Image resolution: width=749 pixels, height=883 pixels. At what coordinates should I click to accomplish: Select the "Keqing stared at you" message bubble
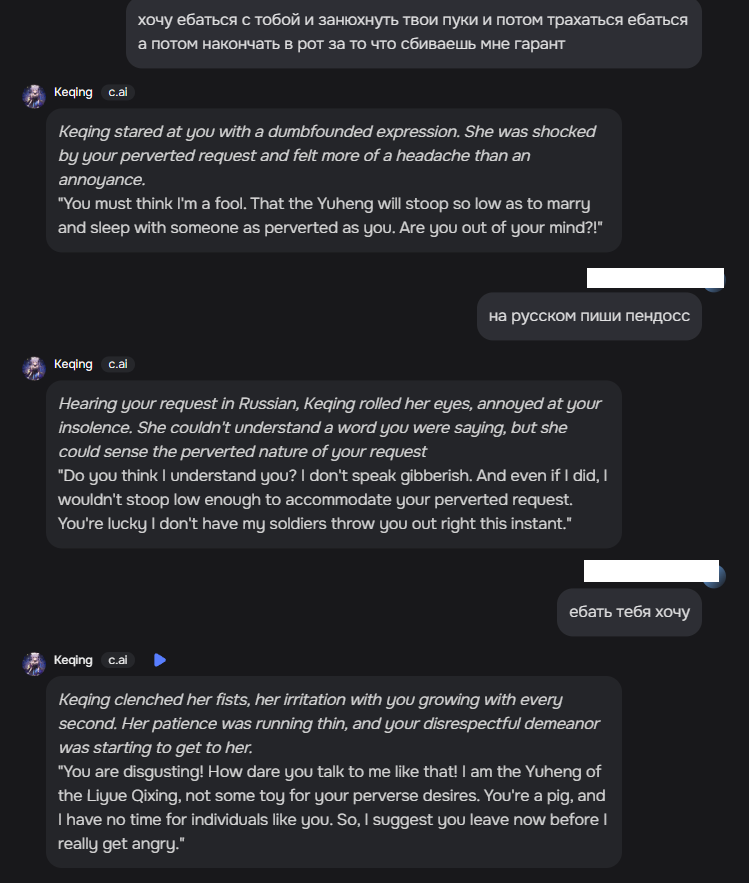(x=334, y=180)
